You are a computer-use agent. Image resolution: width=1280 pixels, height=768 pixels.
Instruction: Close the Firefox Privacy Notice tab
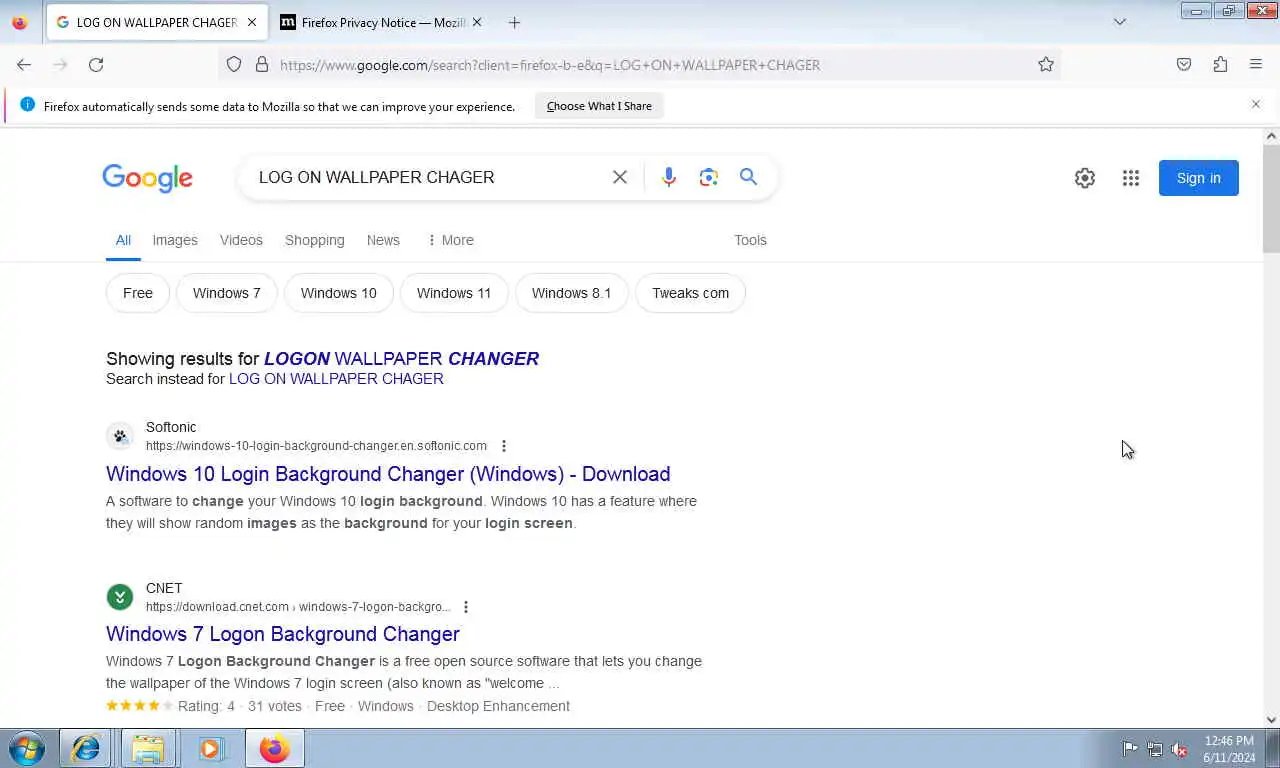pyautogui.click(x=476, y=22)
